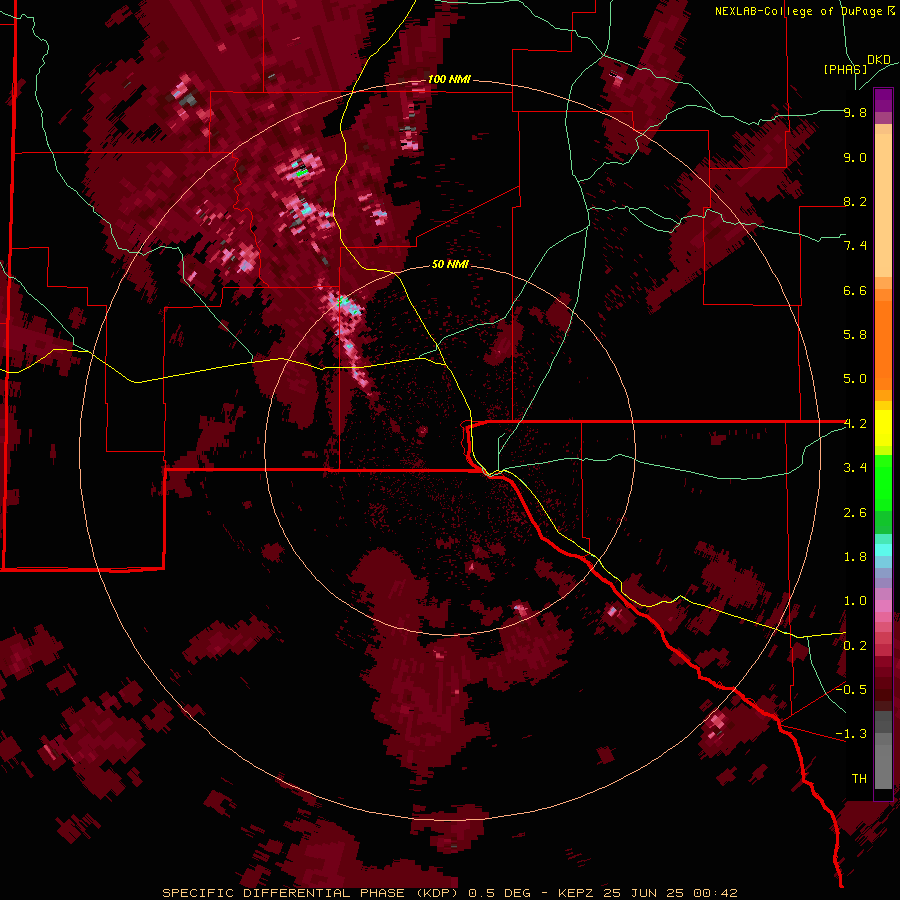Click the 5.0 scale value
This screenshot has height=900, width=900.
tap(855, 379)
